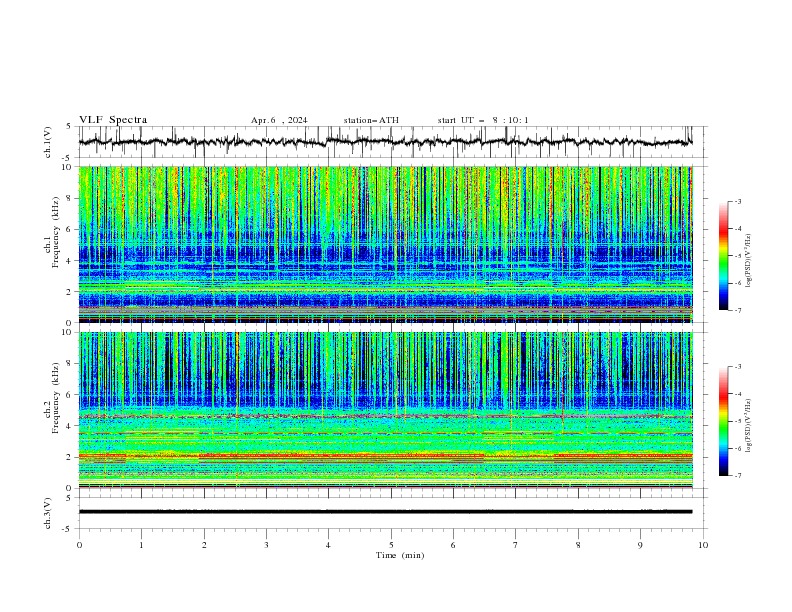Click the "-3" tick on lower color bar
Image resolution: width=792 pixels, height=612 pixels.
pos(738,367)
